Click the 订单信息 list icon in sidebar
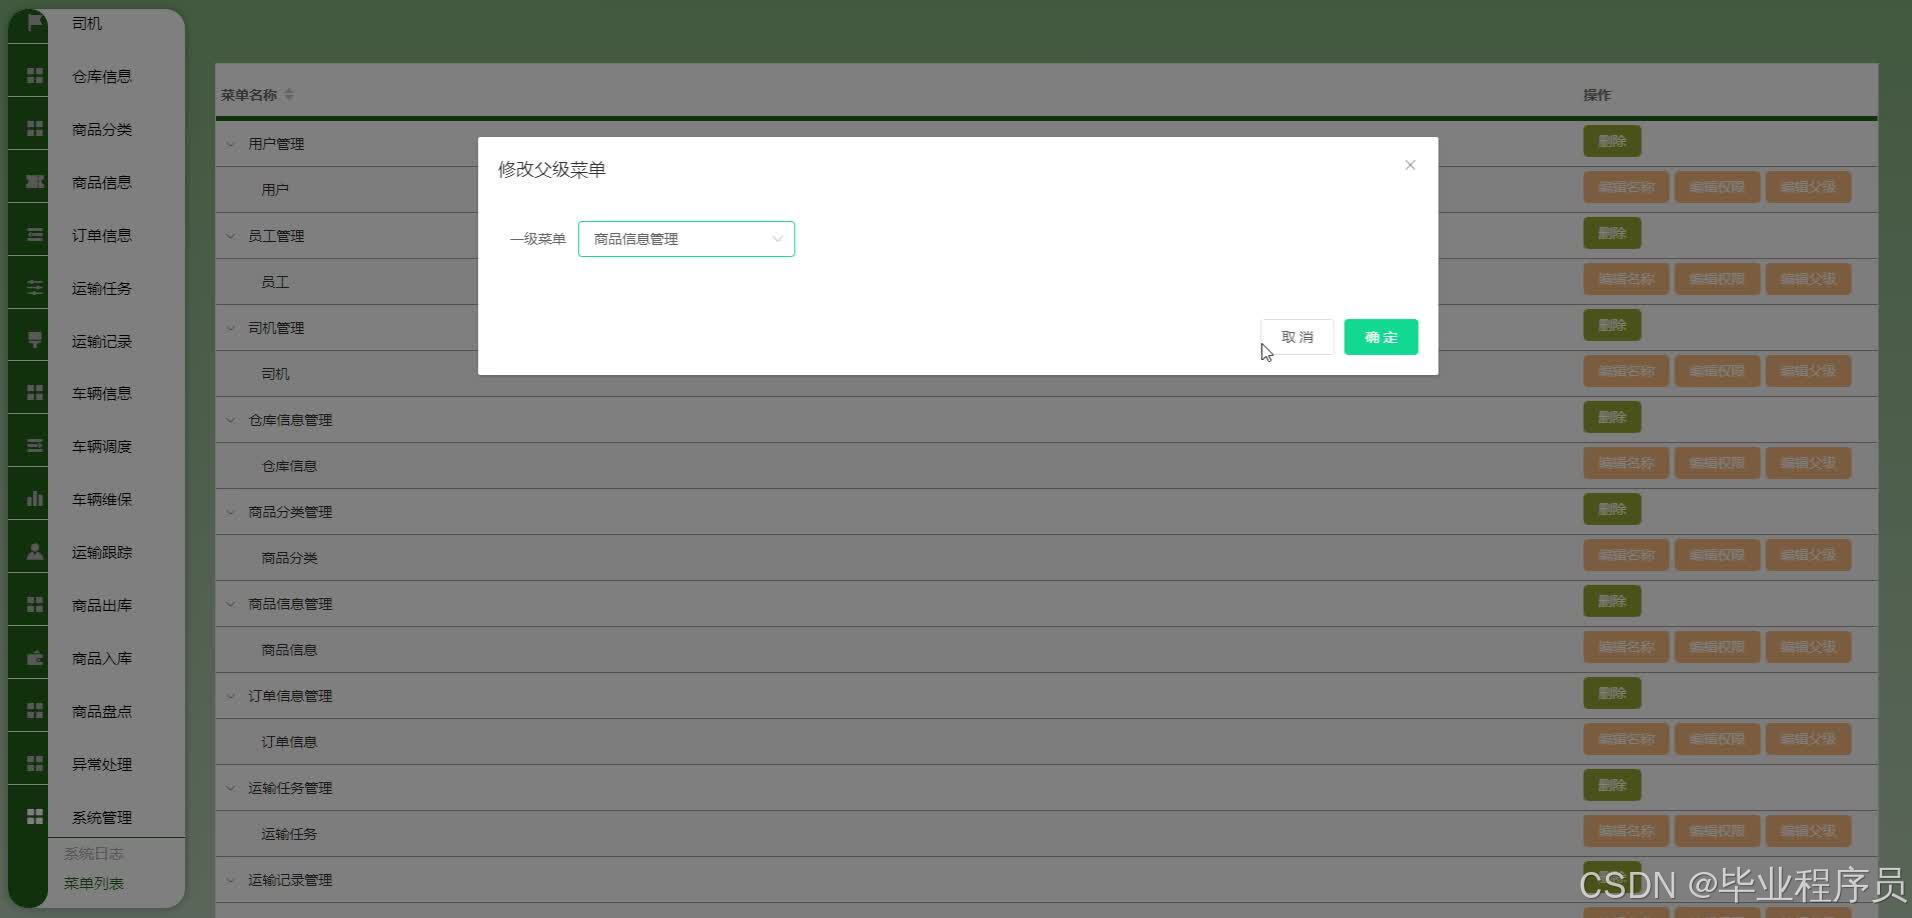This screenshot has height=918, width=1912. tap(35, 235)
